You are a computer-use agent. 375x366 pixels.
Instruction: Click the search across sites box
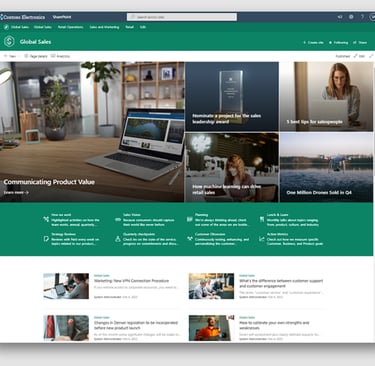click(182, 17)
